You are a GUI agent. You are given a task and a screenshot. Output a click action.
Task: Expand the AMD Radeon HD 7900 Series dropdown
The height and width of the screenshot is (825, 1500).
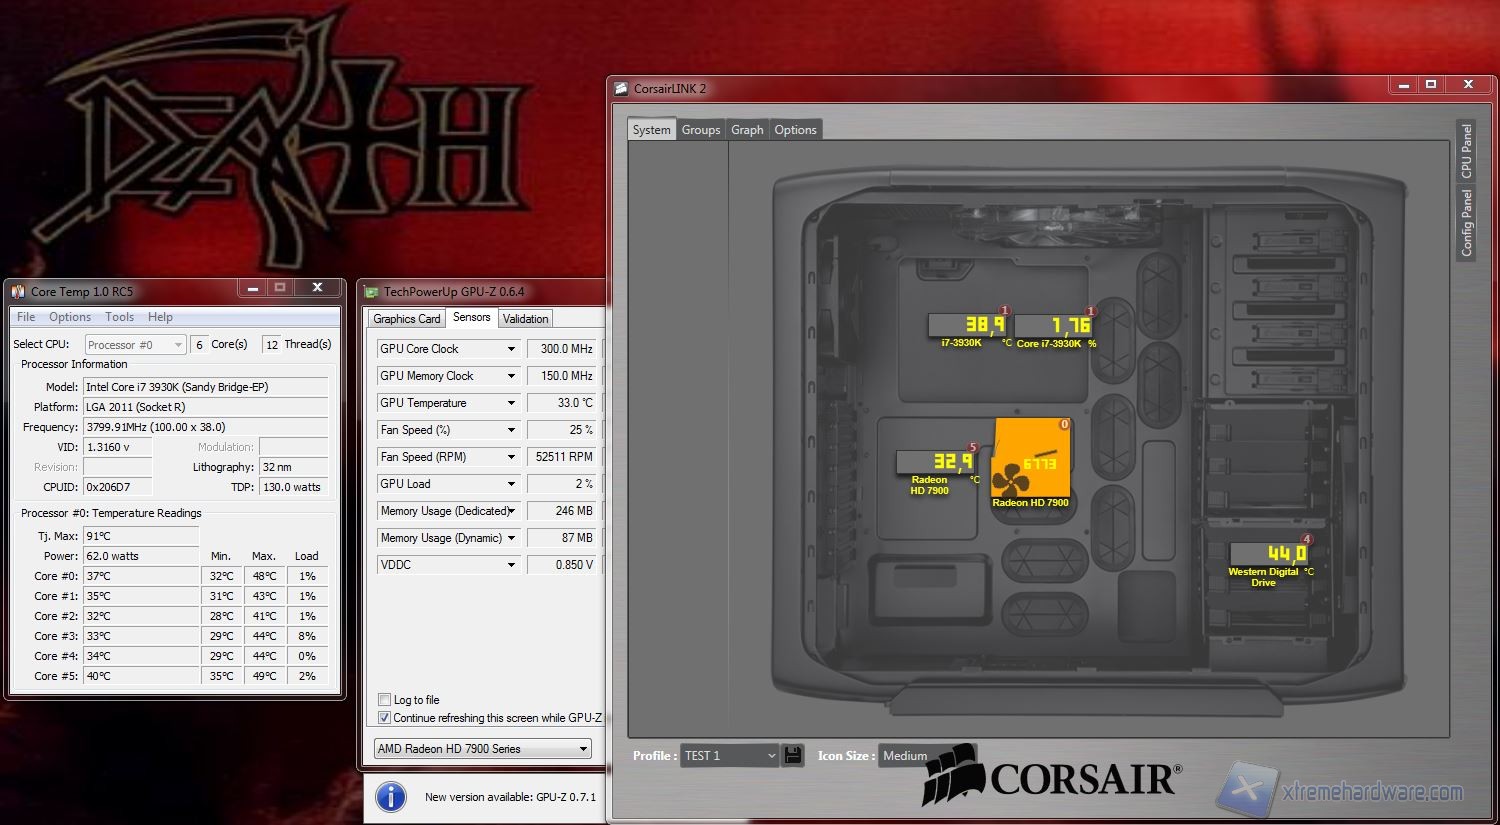point(483,749)
